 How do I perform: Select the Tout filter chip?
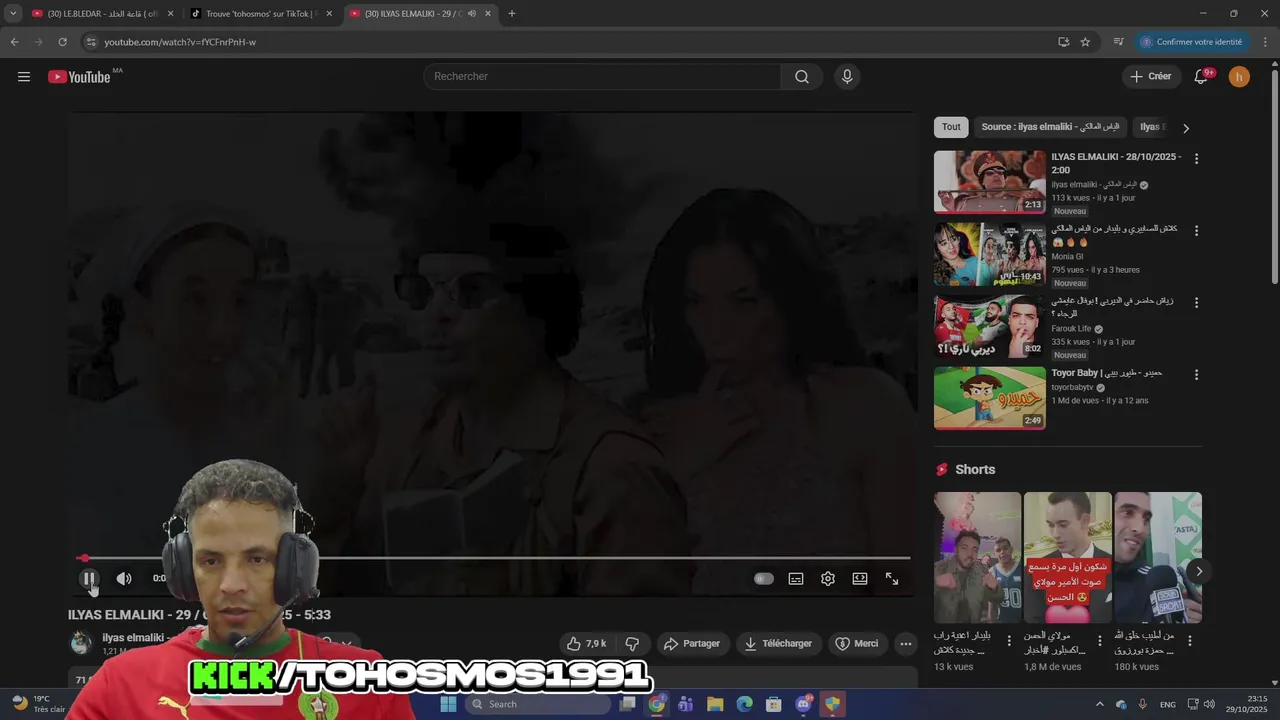click(x=951, y=127)
